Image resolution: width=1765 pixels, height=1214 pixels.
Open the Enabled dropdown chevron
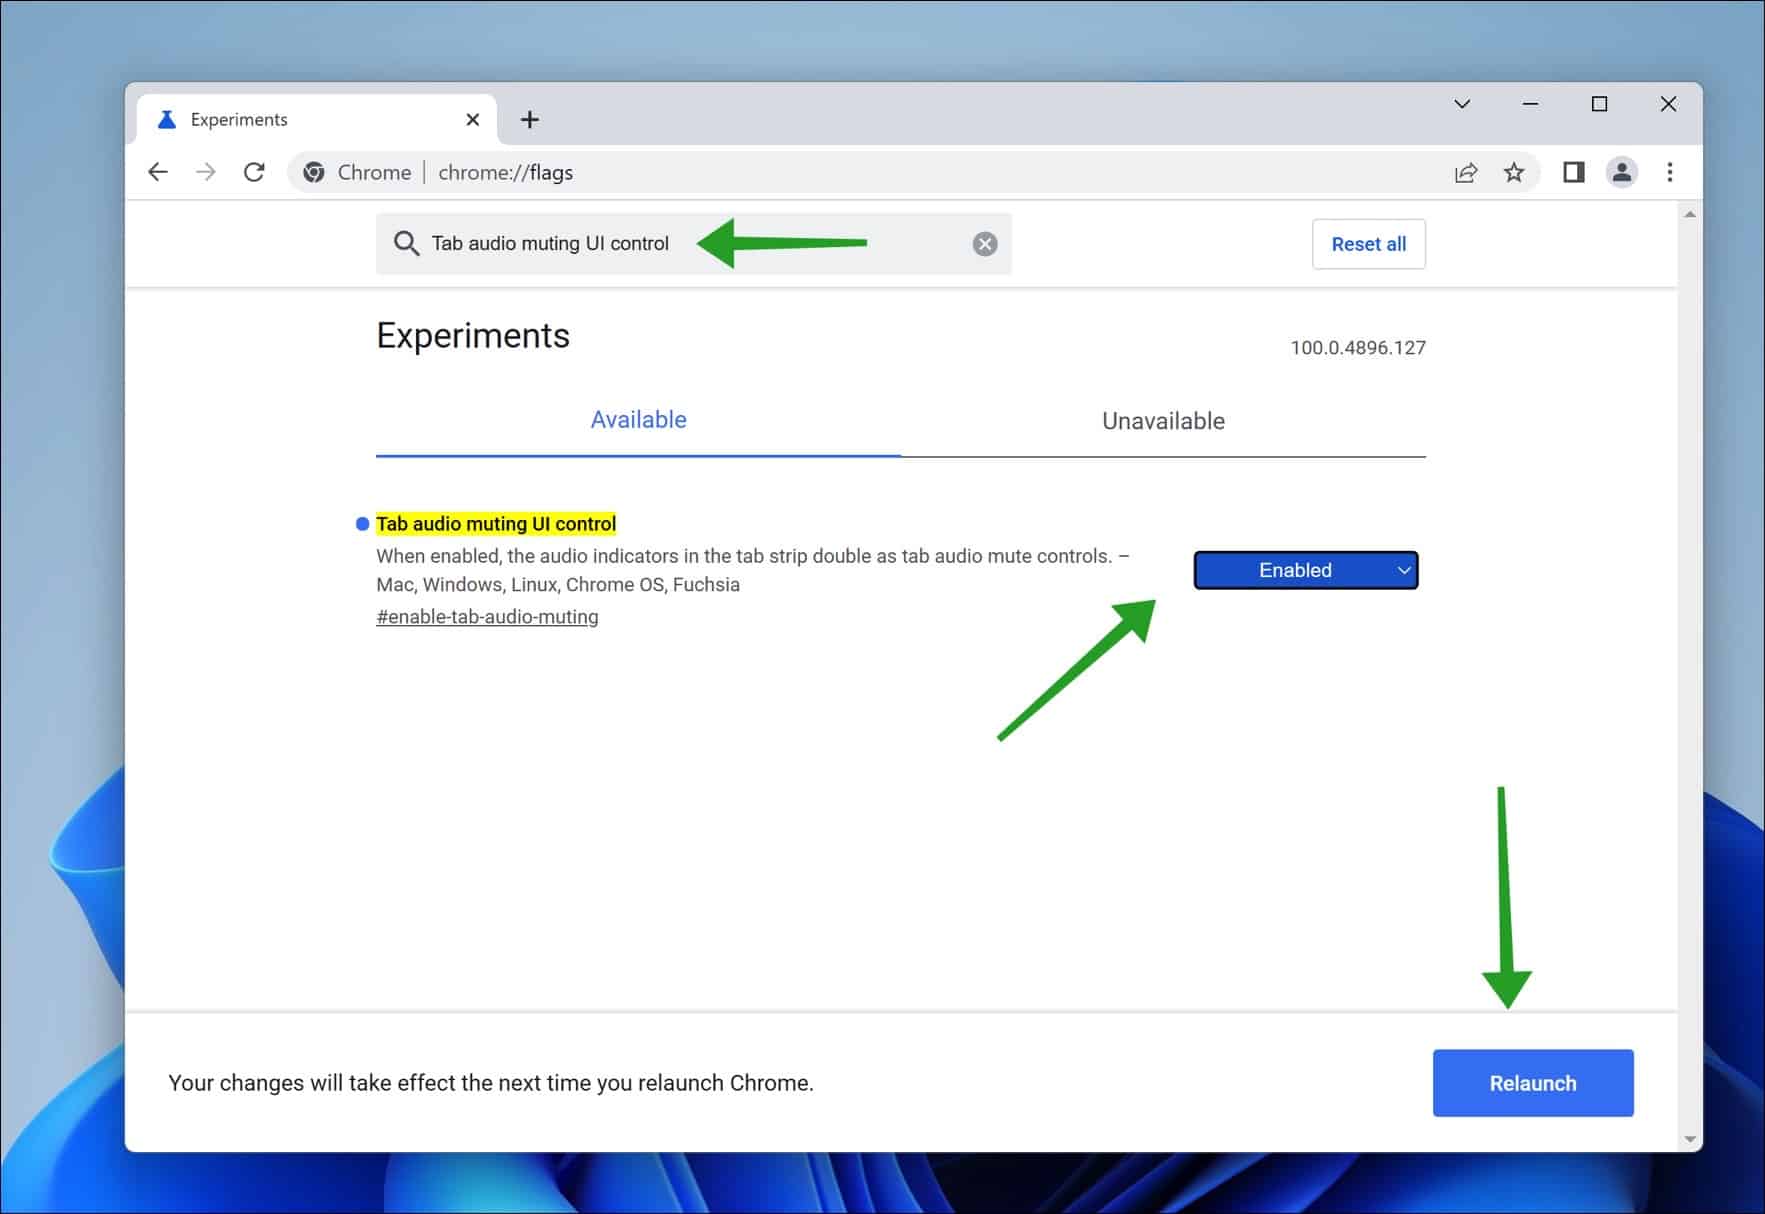[1404, 570]
